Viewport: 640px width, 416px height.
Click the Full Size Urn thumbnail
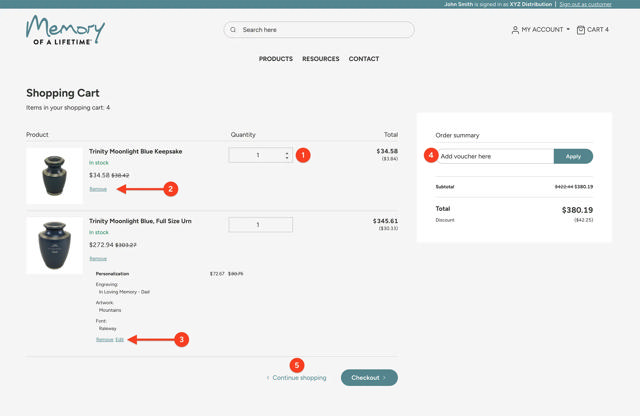point(54,245)
